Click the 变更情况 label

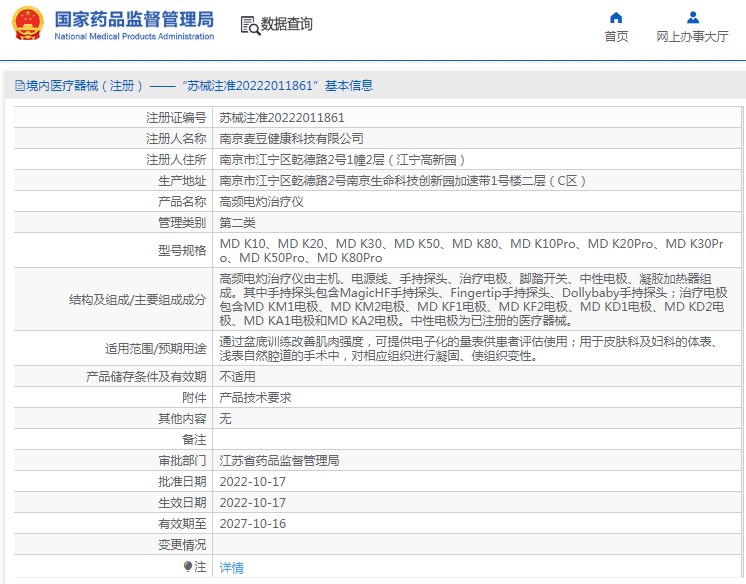(182, 544)
